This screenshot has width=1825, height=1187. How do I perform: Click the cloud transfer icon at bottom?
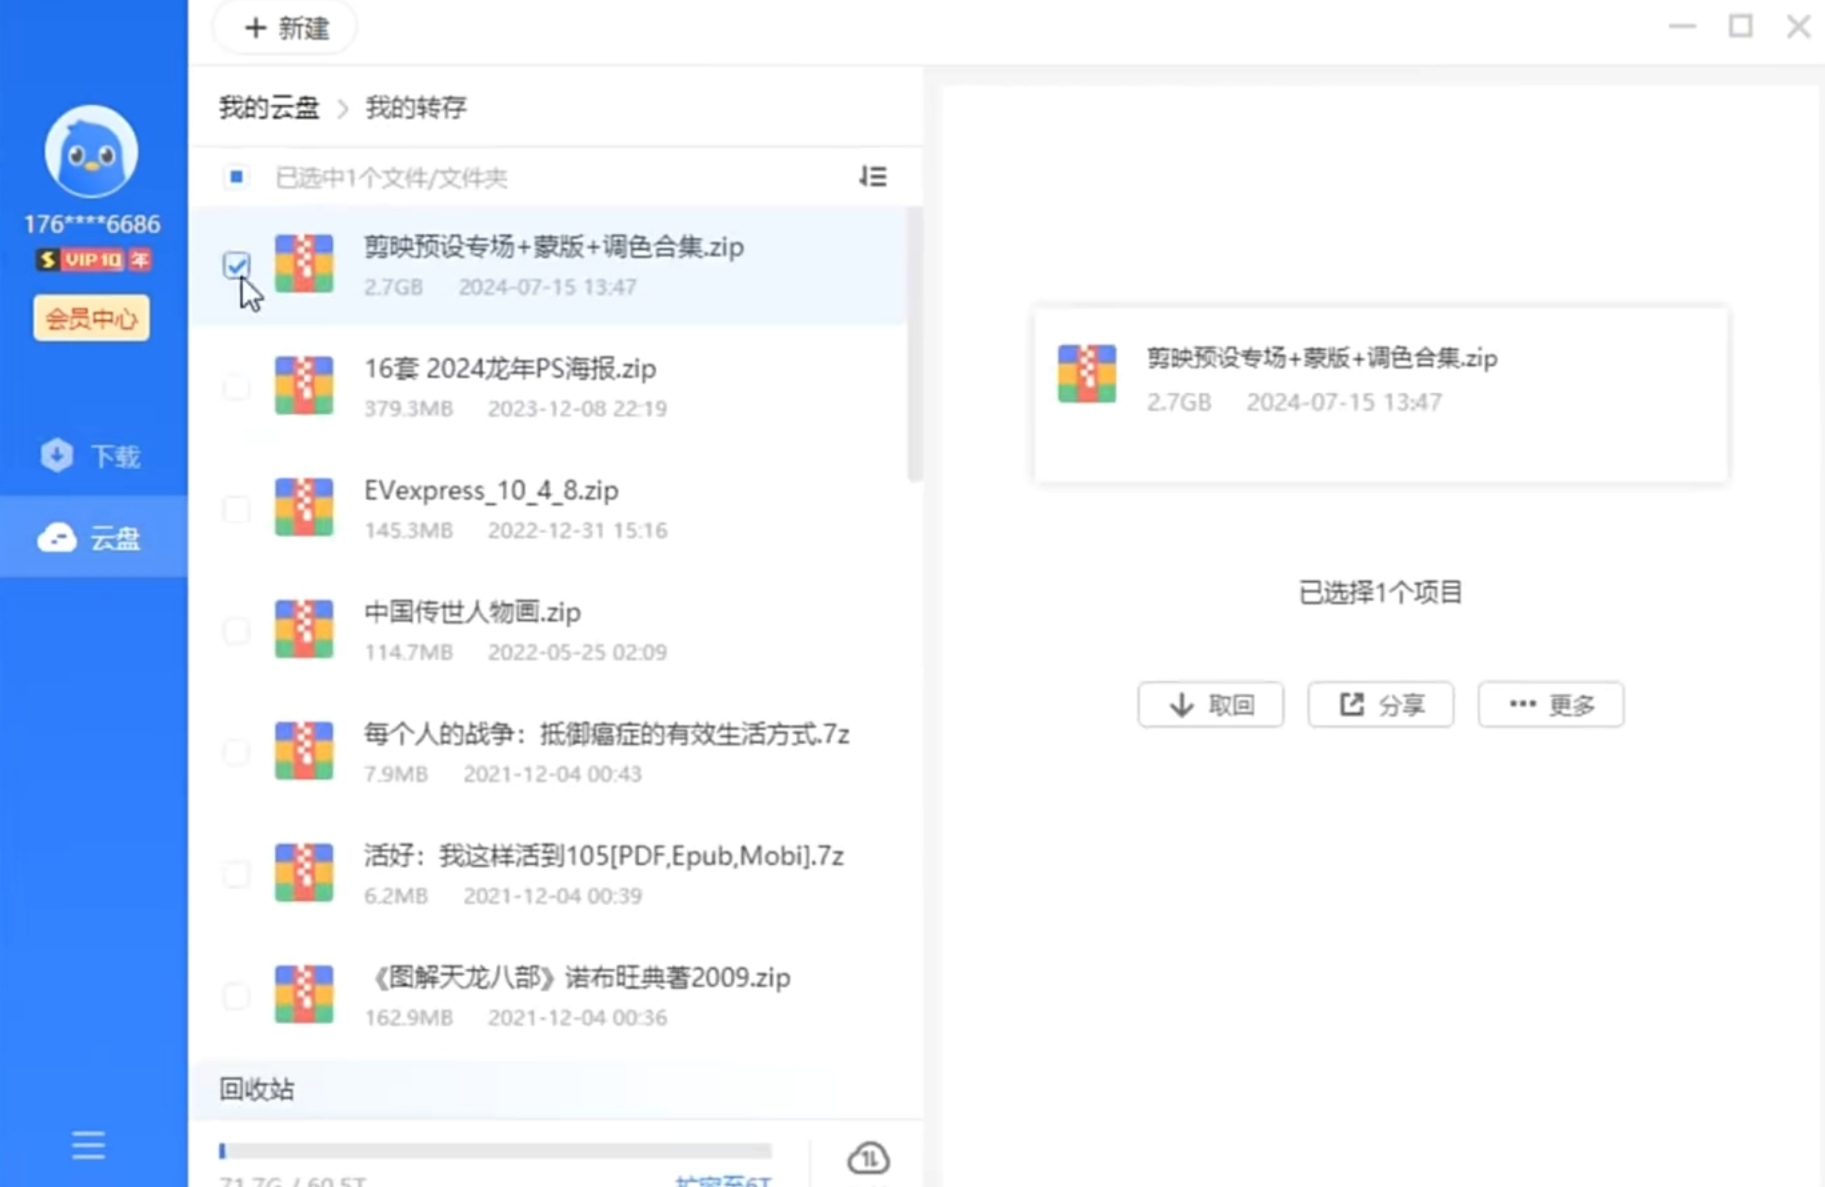[867, 1158]
